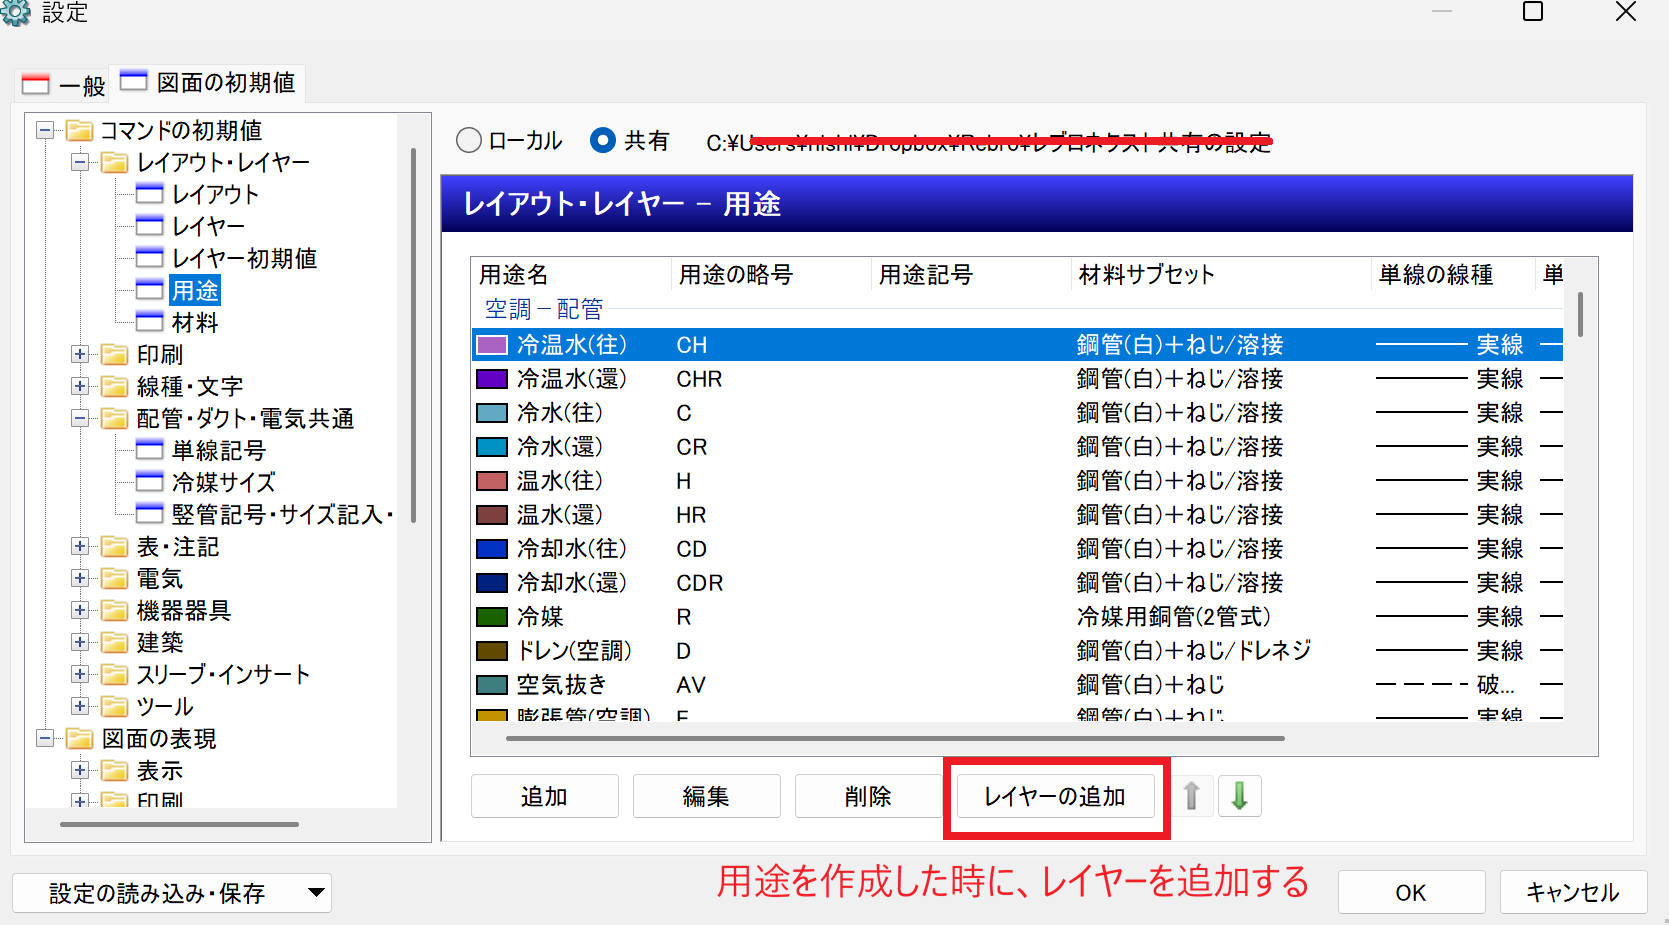Screen dimensions: 1669x925
Task: Select the ローカル radio button
Action: 468,141
